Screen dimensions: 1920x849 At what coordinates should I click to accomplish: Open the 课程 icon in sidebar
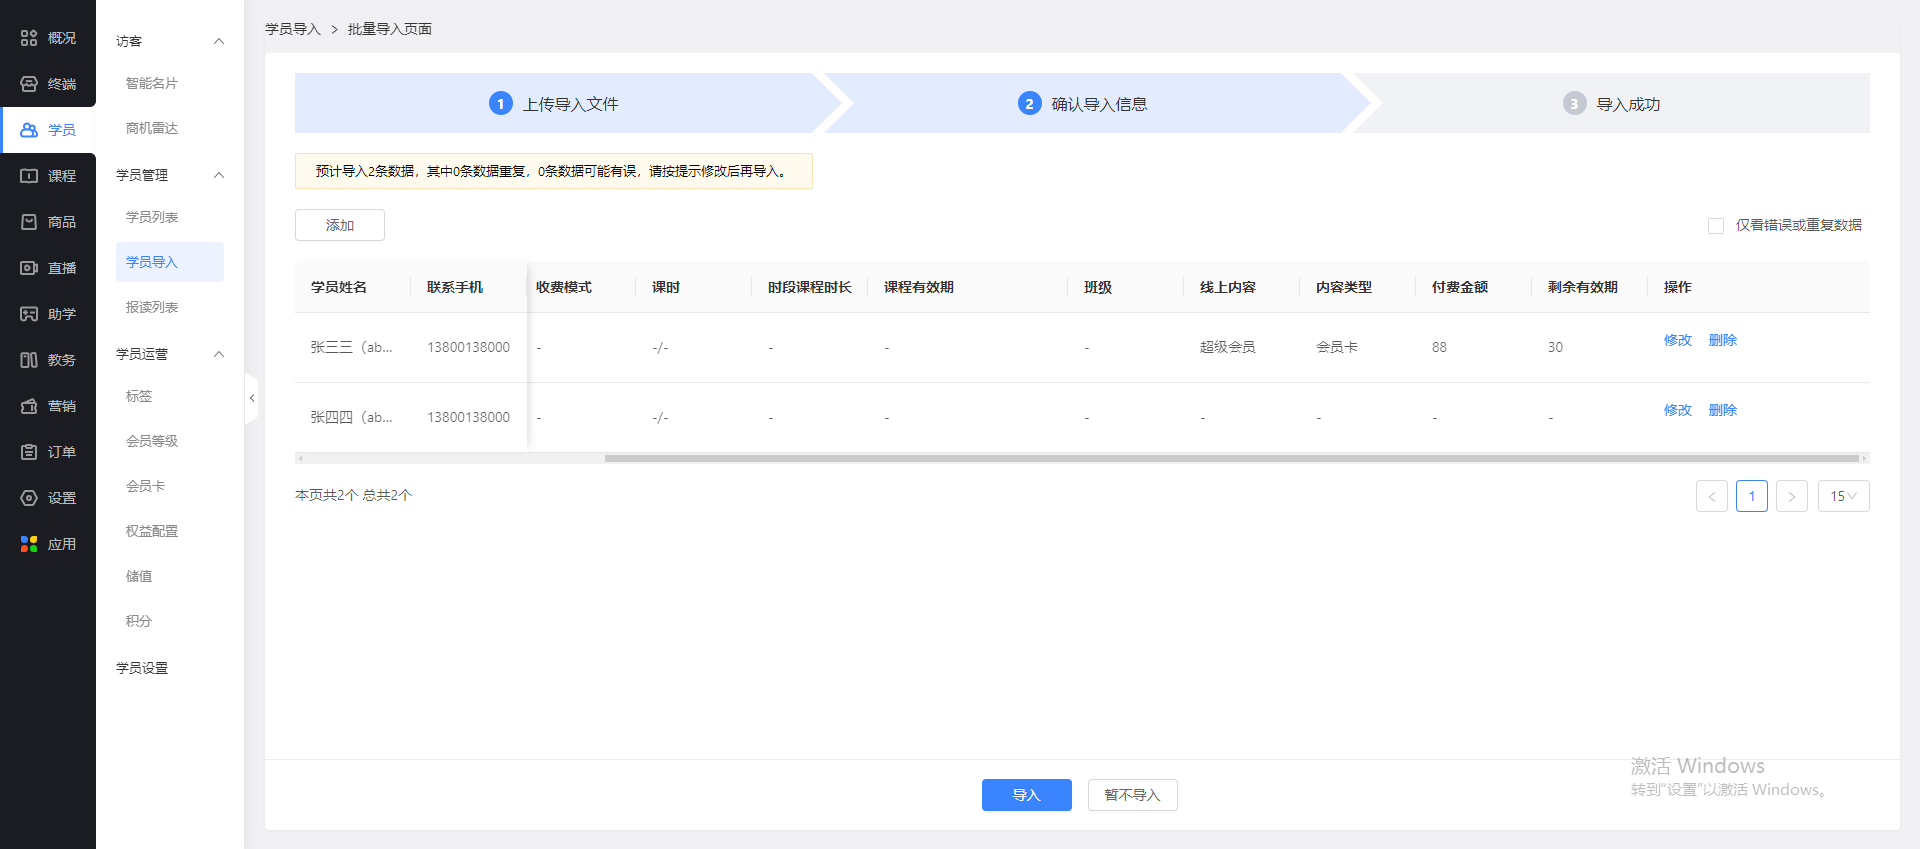[x=29, y=176]
